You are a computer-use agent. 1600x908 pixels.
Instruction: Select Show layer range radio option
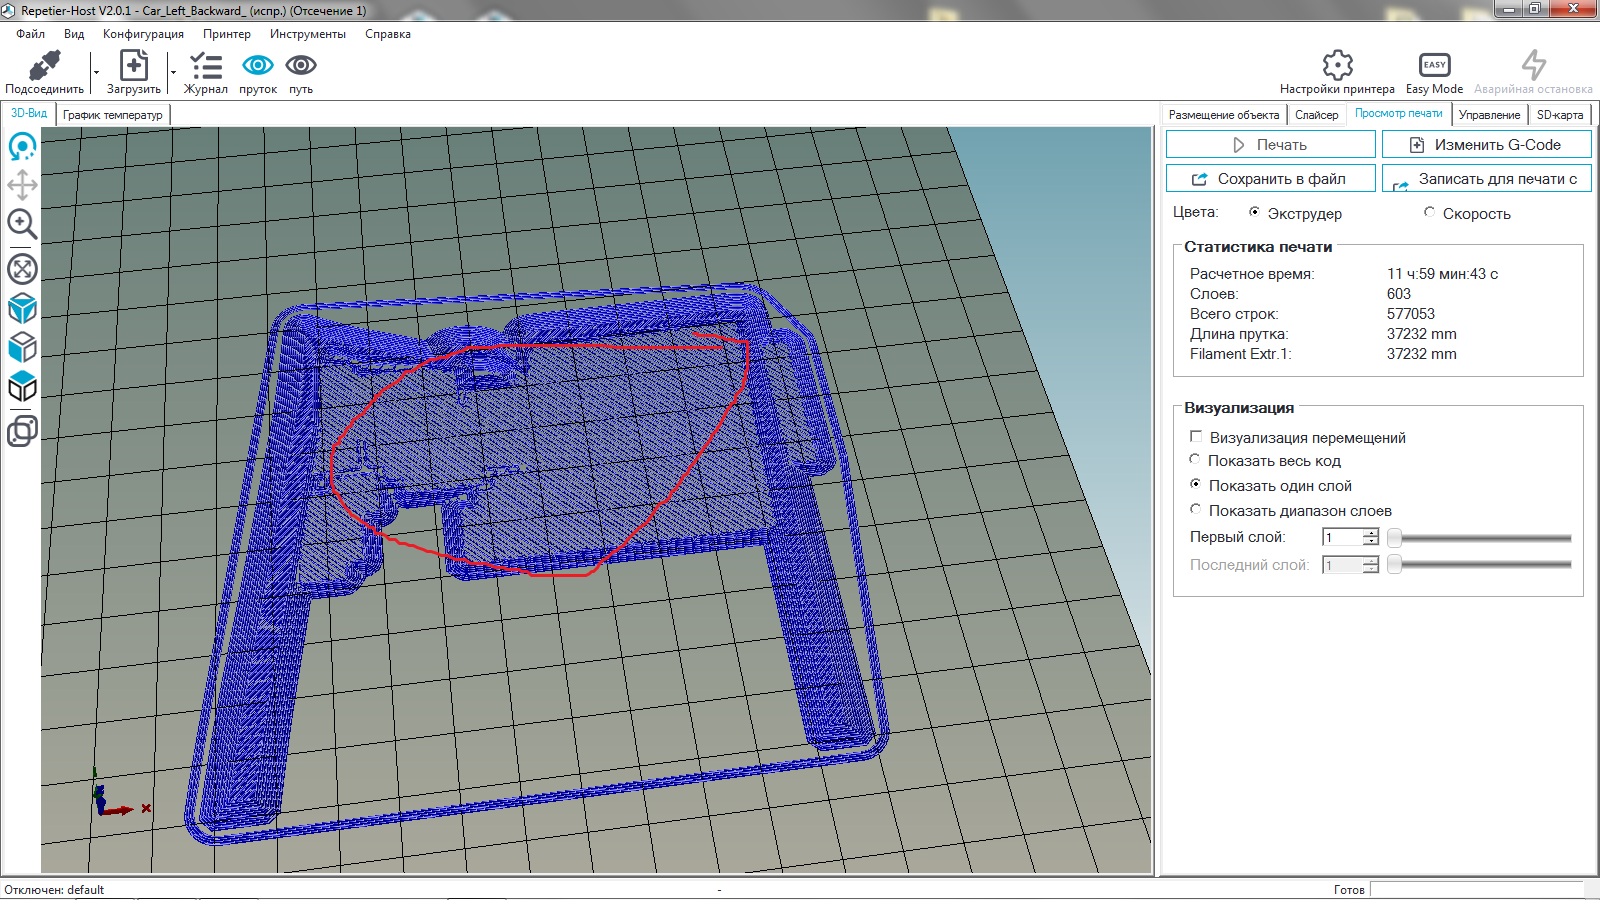pos(1195,510)
